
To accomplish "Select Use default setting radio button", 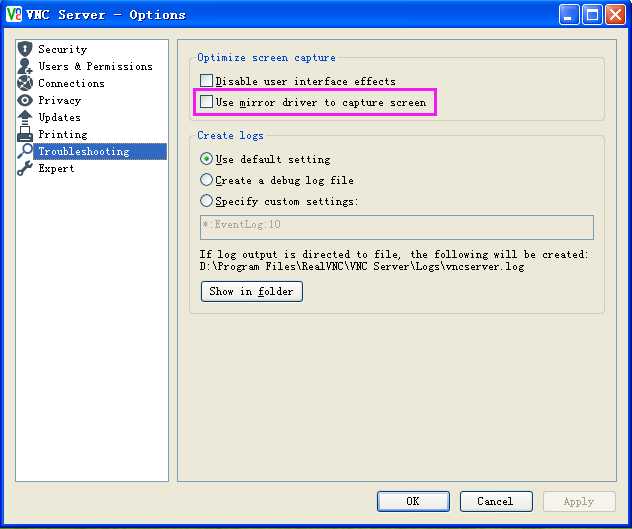I will (x=206, y=159).
